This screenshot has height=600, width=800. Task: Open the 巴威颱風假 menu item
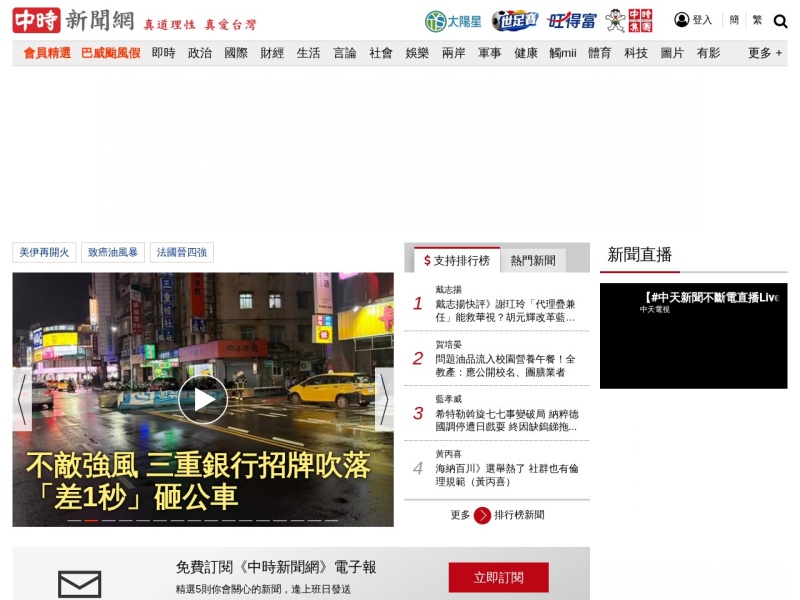111,53
